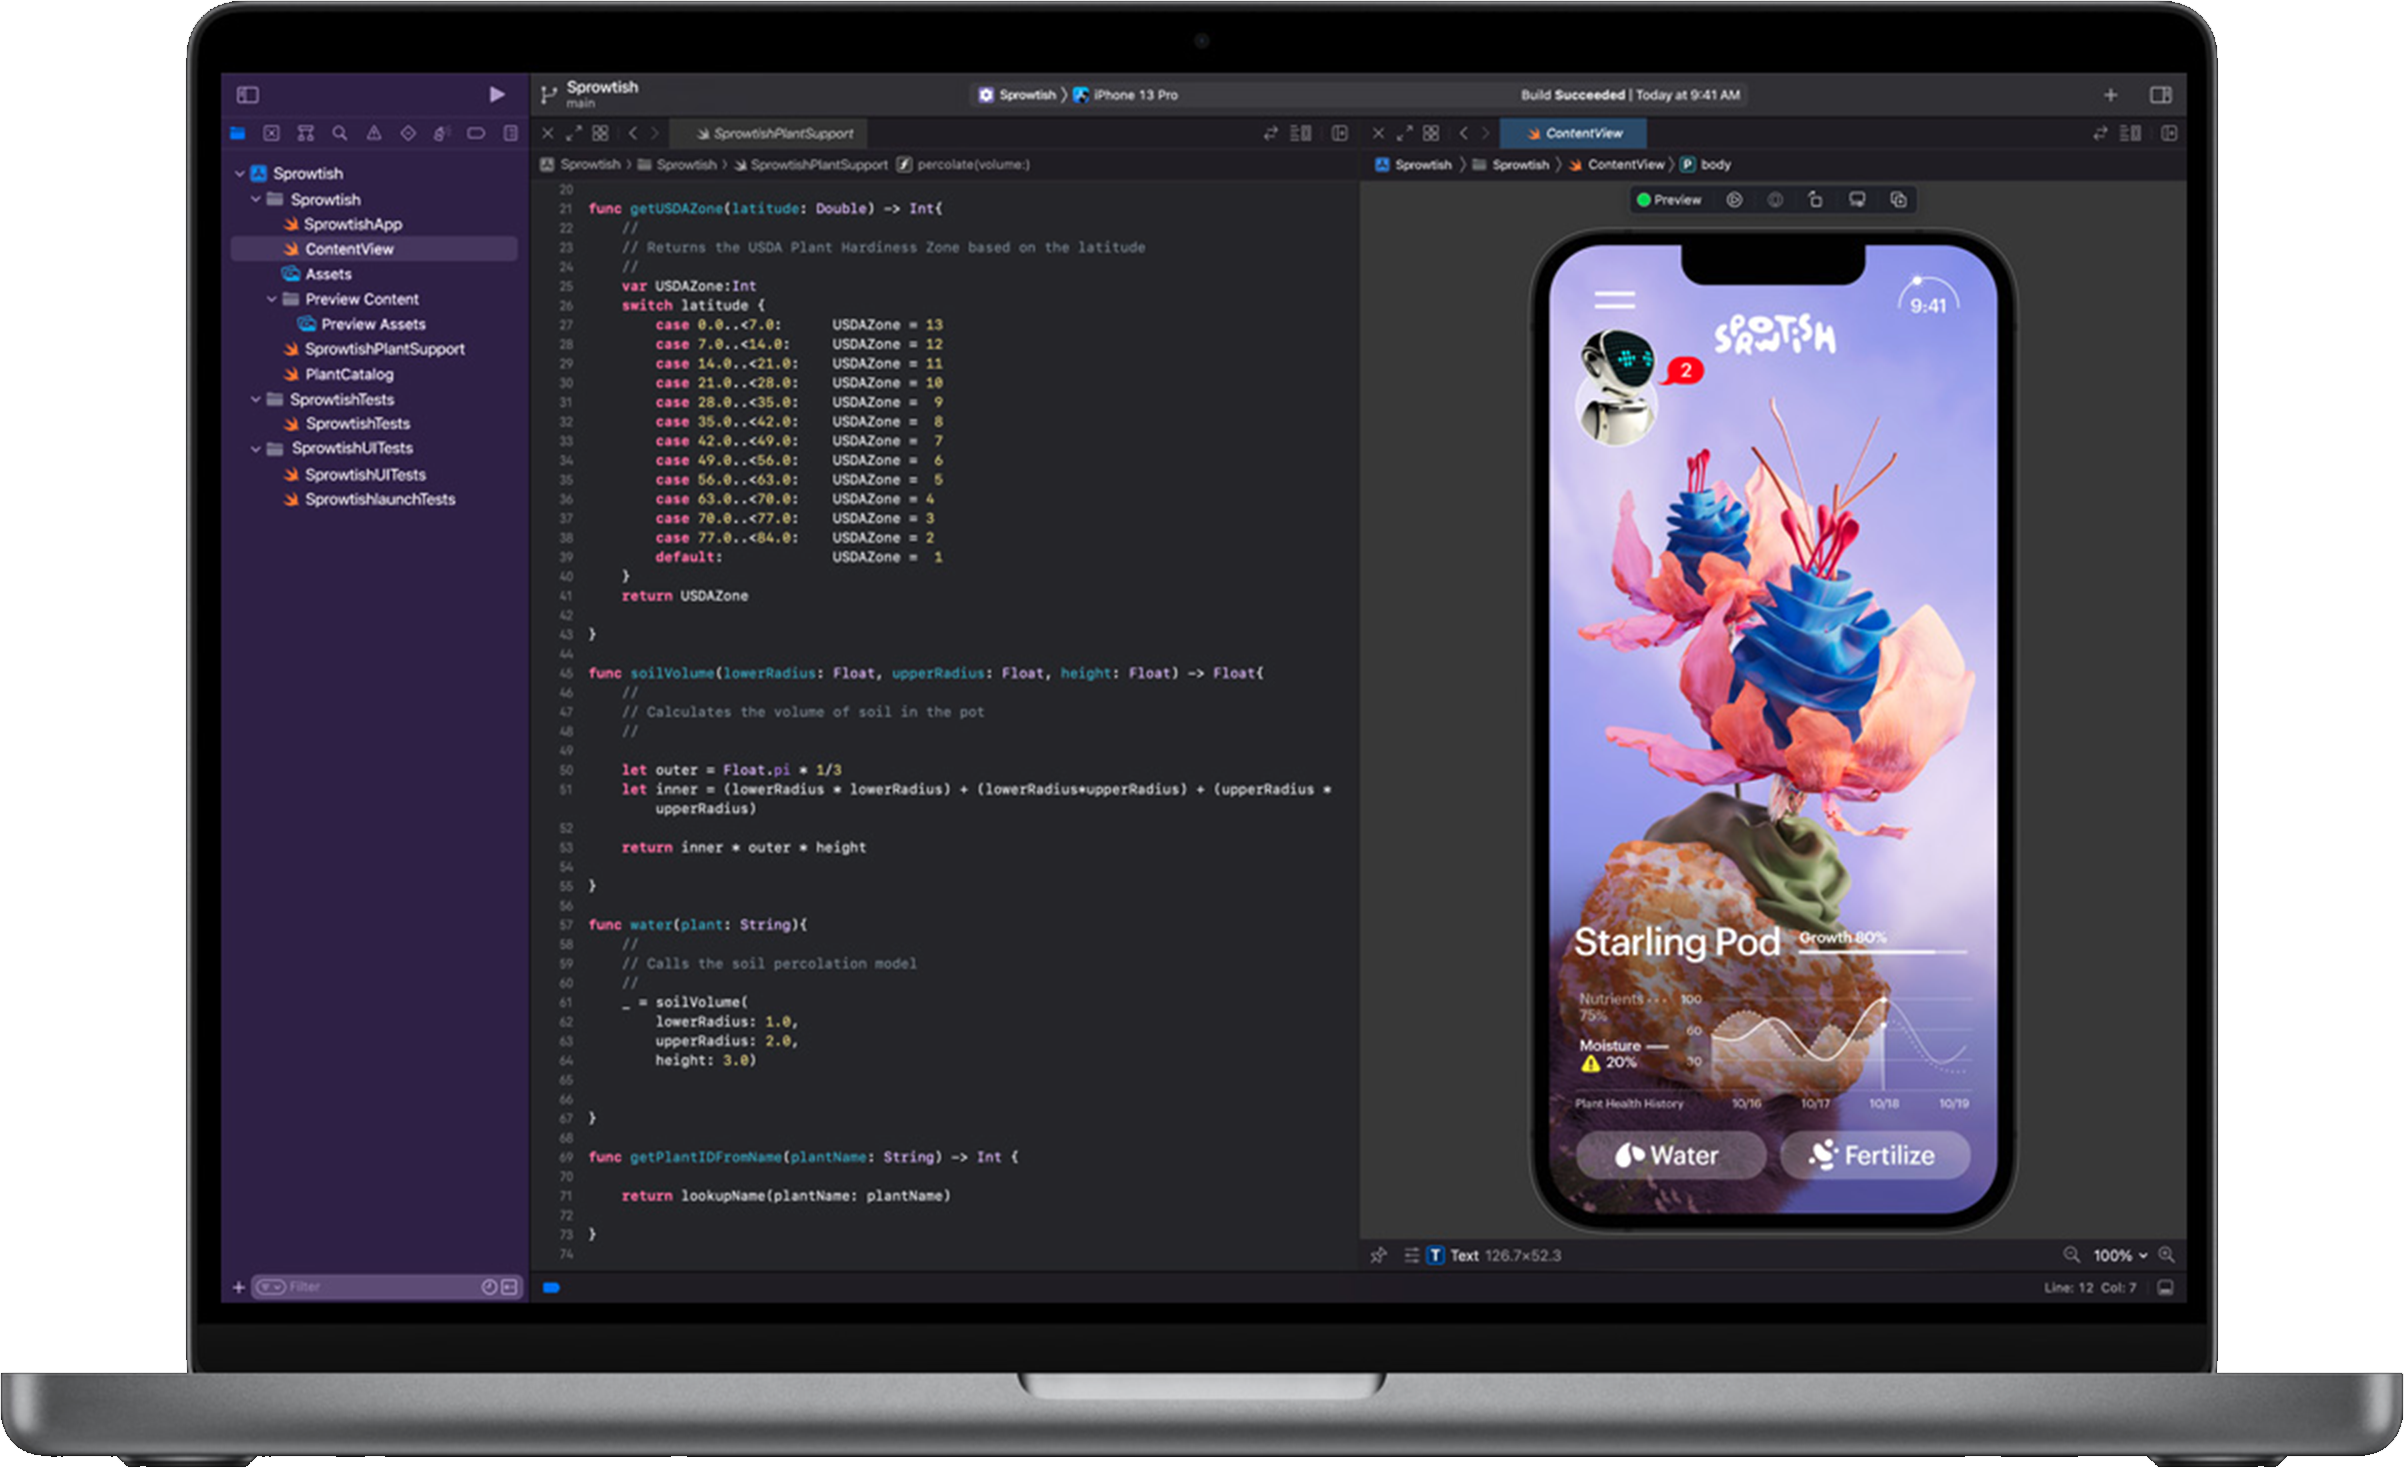Select ContentView file in navigator
2404x1468 pixels.
tap(374, 249)
